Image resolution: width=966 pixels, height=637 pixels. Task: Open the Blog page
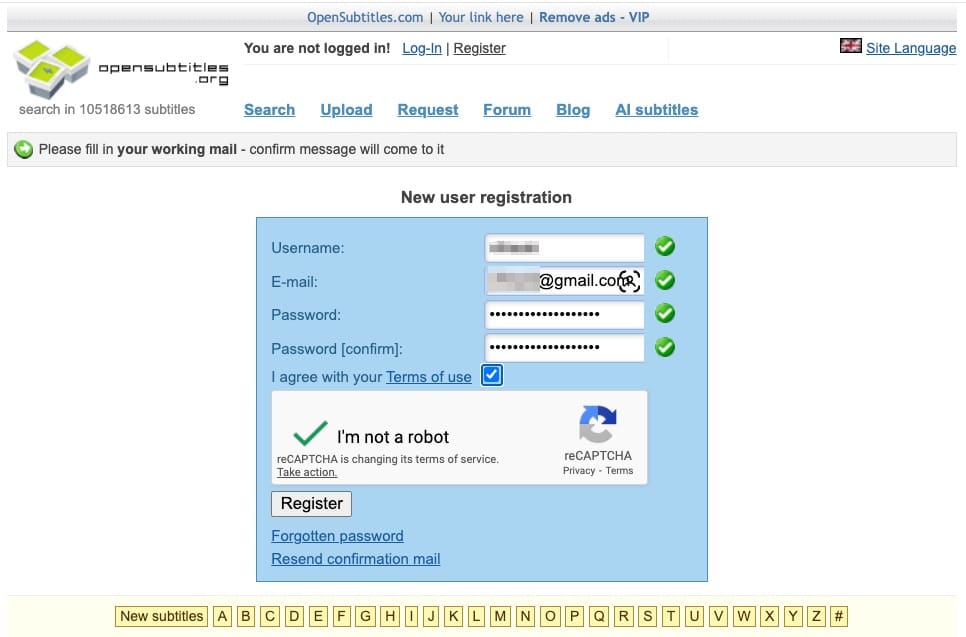pyautogui.click(x=573, y=110)
